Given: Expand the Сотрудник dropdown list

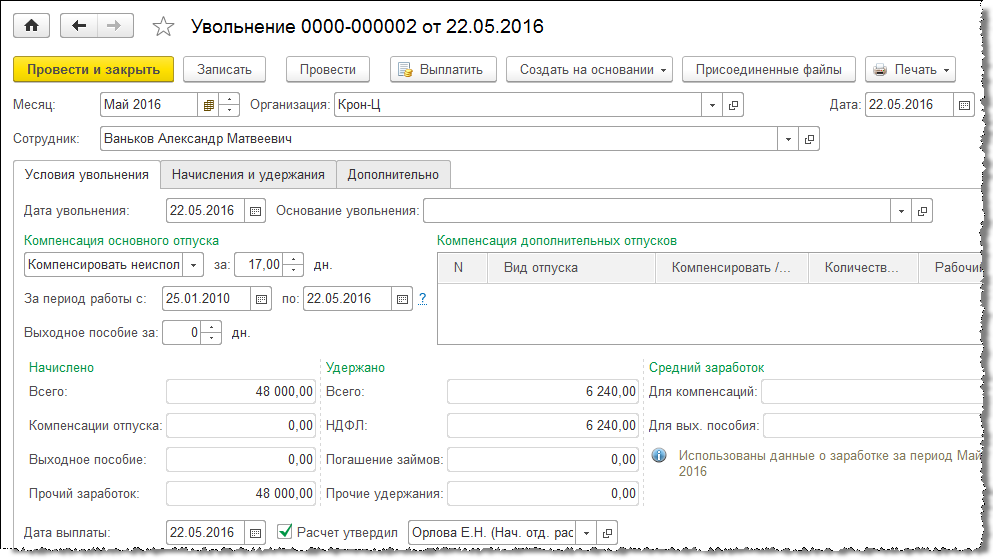Looking at the screenshot, I should pos(788,139).
